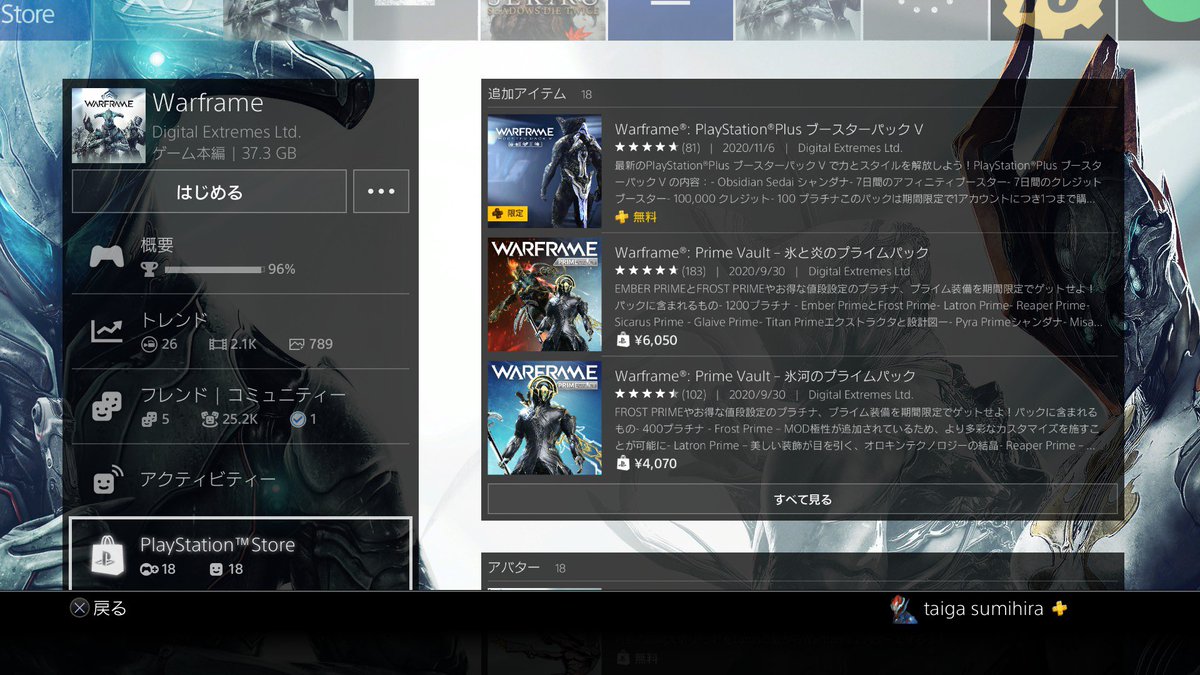Select the activity feed face icon
1200x675 pixels.
pos(107,480)
